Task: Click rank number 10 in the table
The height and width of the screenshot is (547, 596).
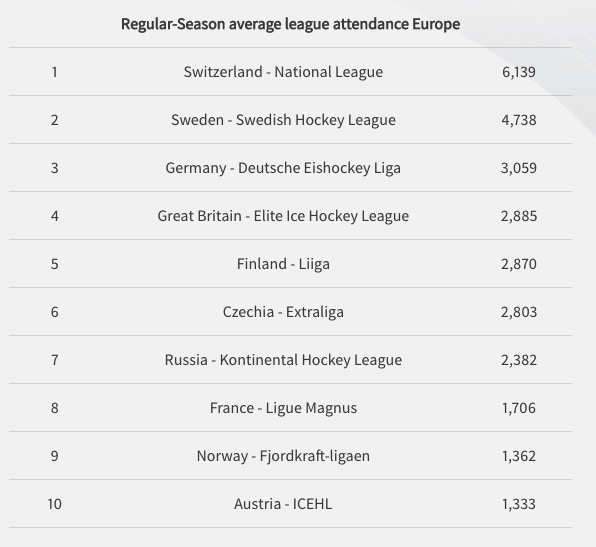Action: coord(55,504)
